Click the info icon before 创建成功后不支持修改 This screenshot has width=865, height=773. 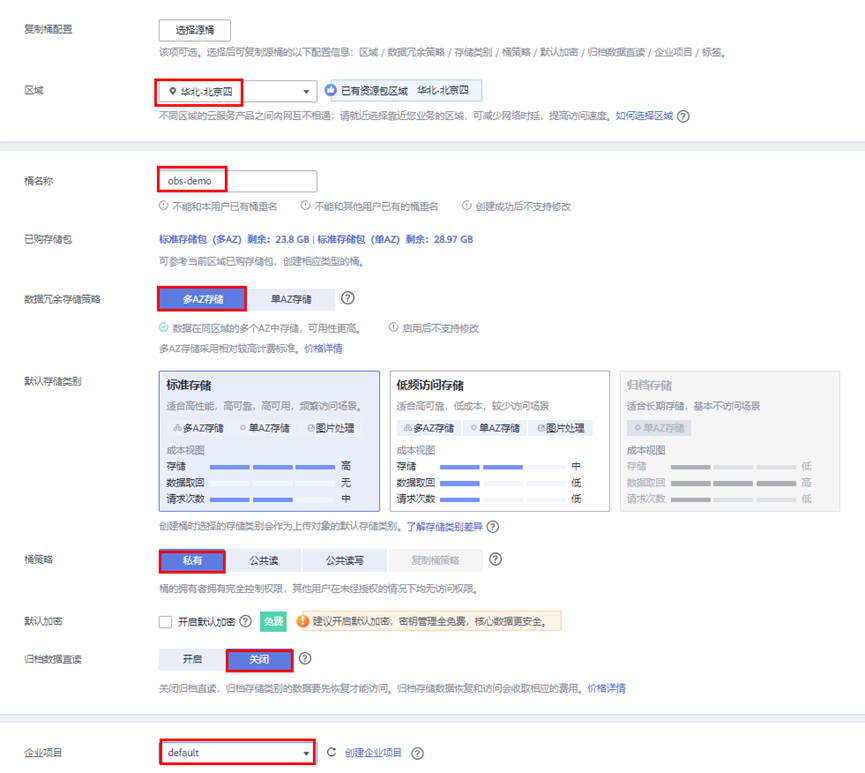[467, 206]
